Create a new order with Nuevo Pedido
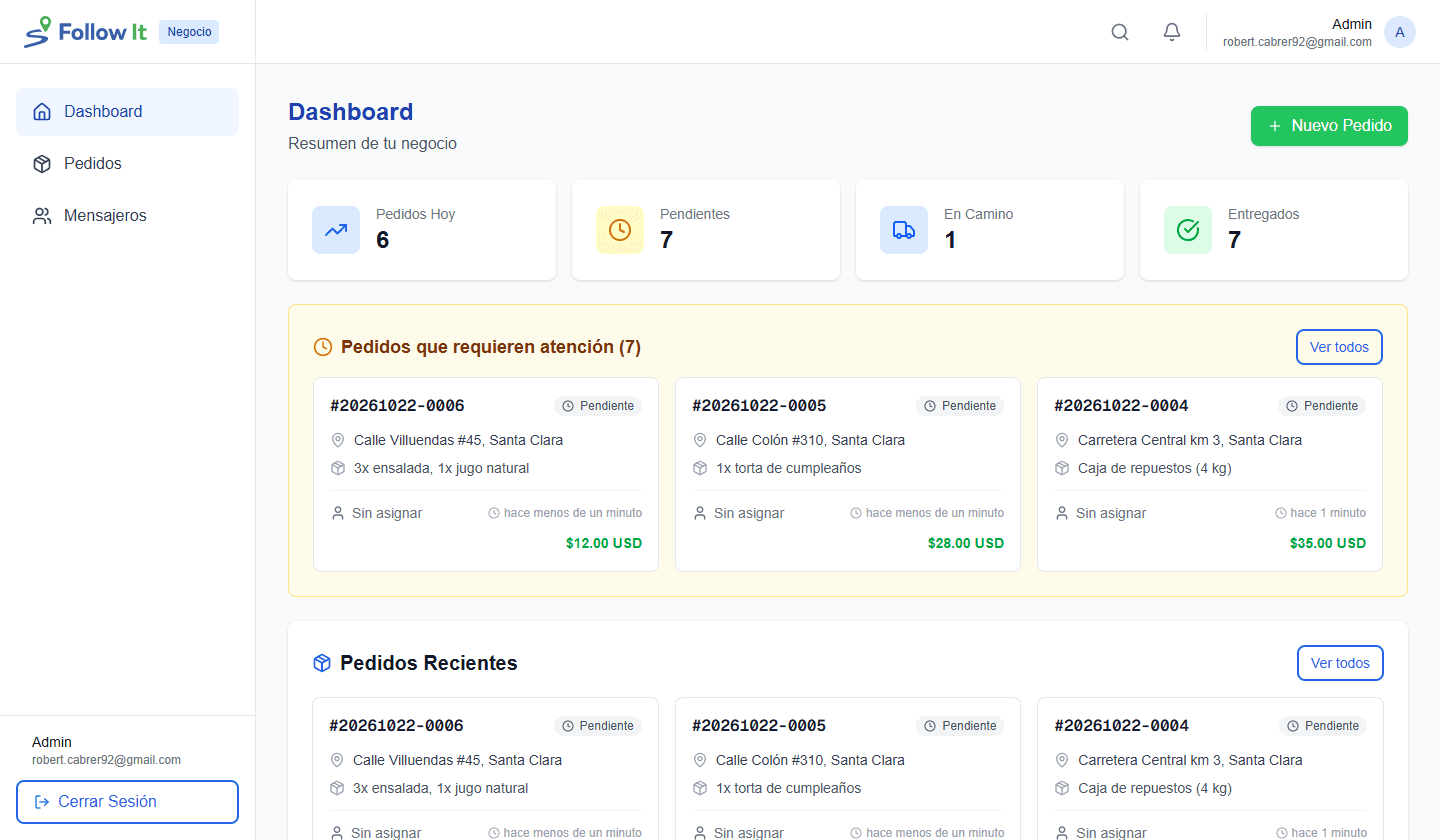Viewport: 1440px width, 840px height. (x=1329, y=126)
